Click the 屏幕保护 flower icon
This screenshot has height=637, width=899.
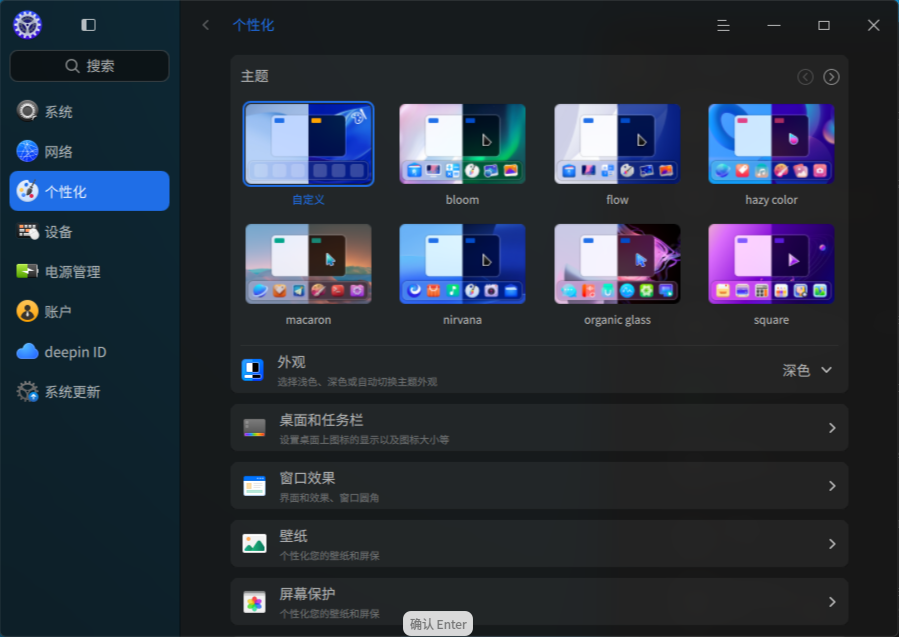tap(255, 602)
